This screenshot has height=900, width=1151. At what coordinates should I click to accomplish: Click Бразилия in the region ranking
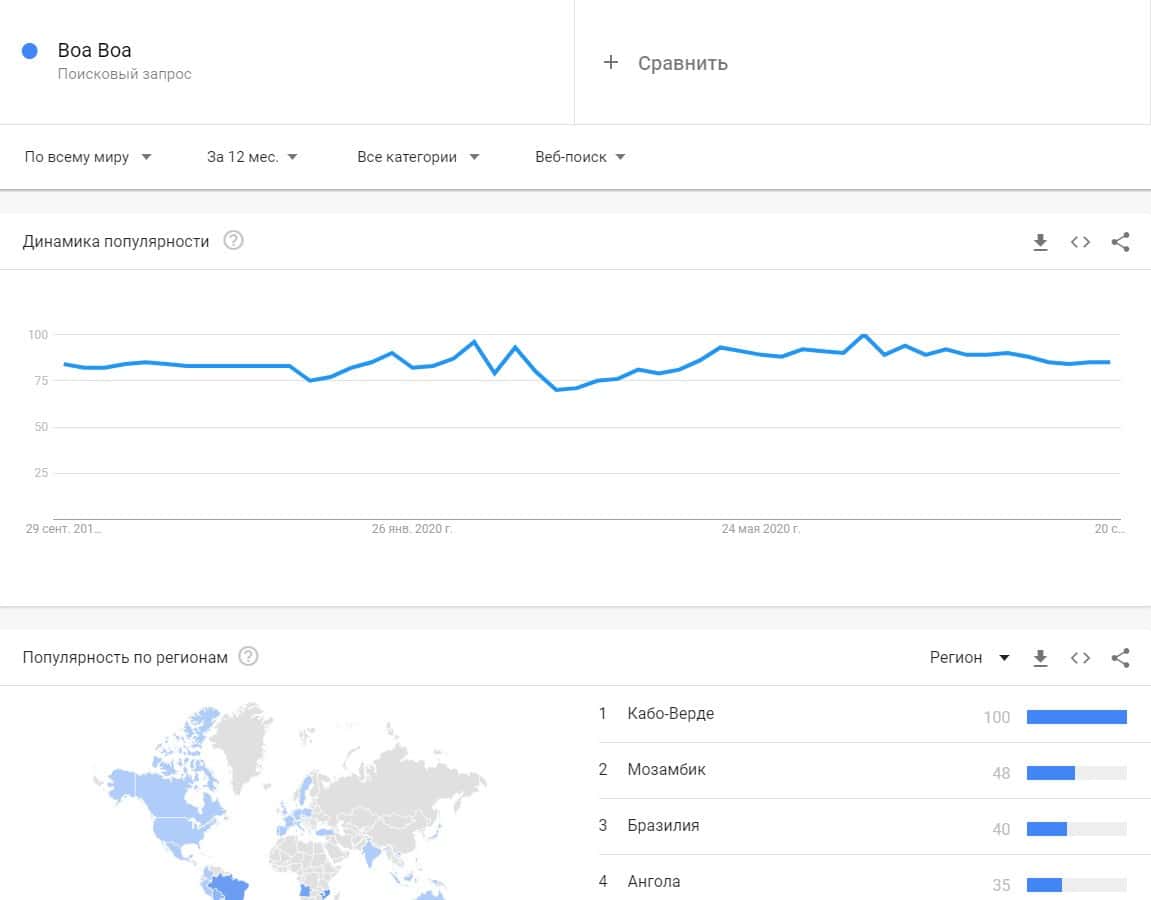coord(663,826)
